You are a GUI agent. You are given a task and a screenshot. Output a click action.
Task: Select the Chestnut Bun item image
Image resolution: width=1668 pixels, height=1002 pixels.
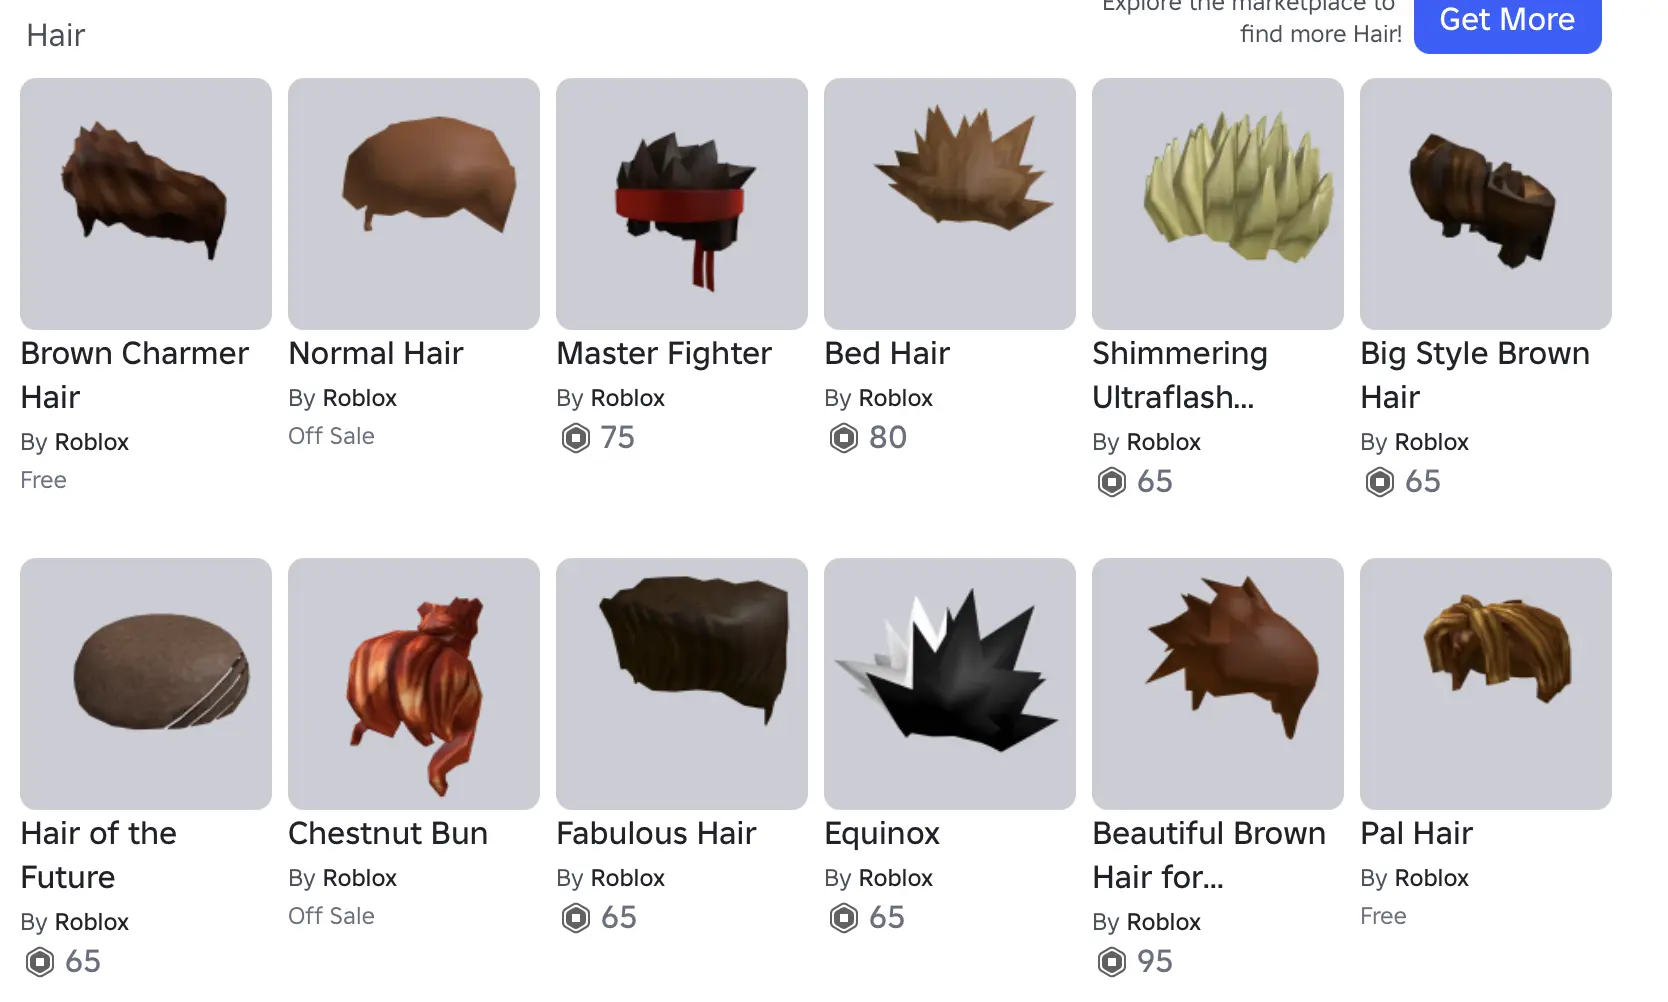tap(414, 684)
